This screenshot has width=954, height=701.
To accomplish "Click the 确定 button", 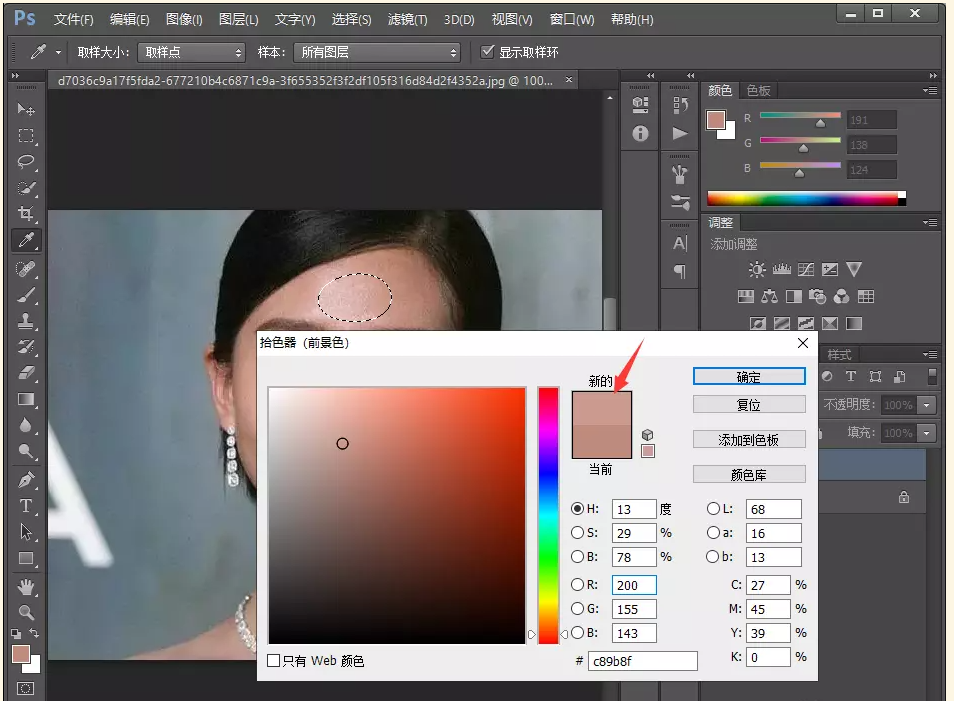I will click(749, 377).
